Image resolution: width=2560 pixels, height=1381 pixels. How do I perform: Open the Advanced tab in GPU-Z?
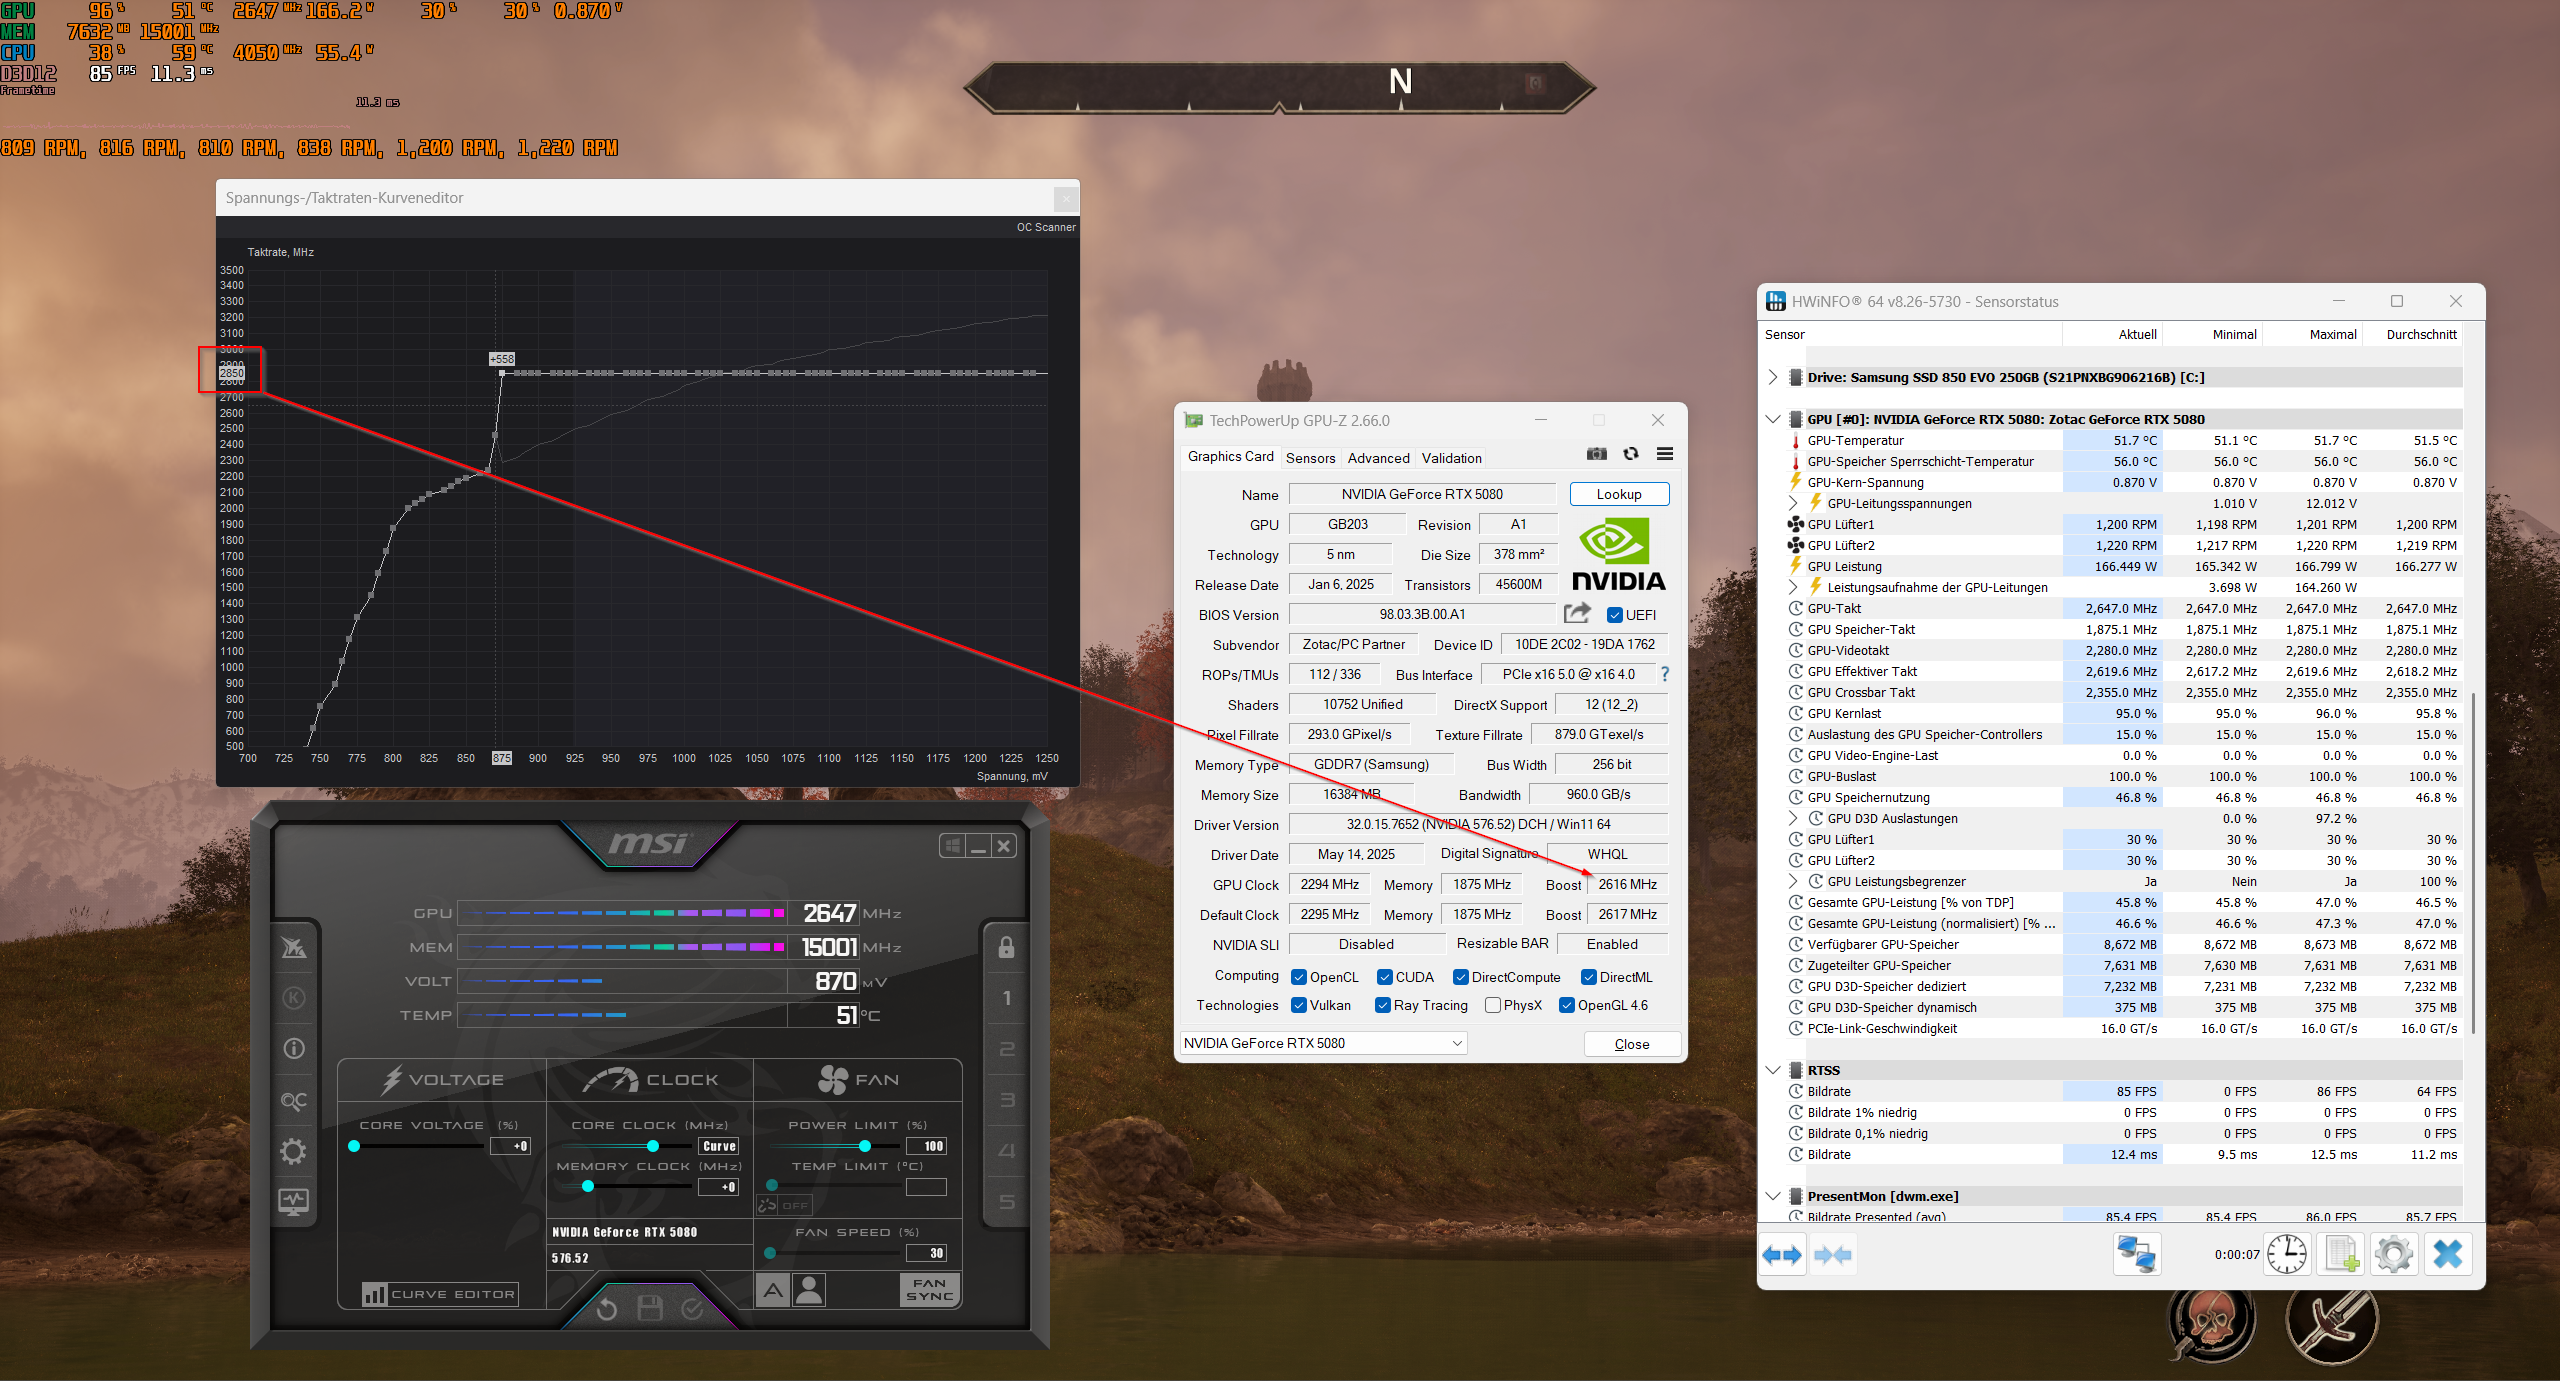(x=1378, y=458)
